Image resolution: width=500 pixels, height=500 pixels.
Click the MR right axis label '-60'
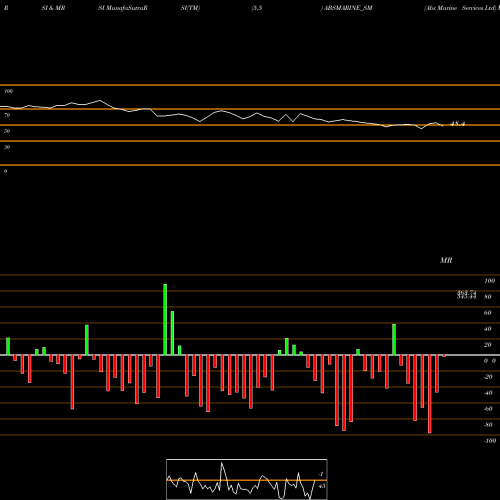(488, 409)
